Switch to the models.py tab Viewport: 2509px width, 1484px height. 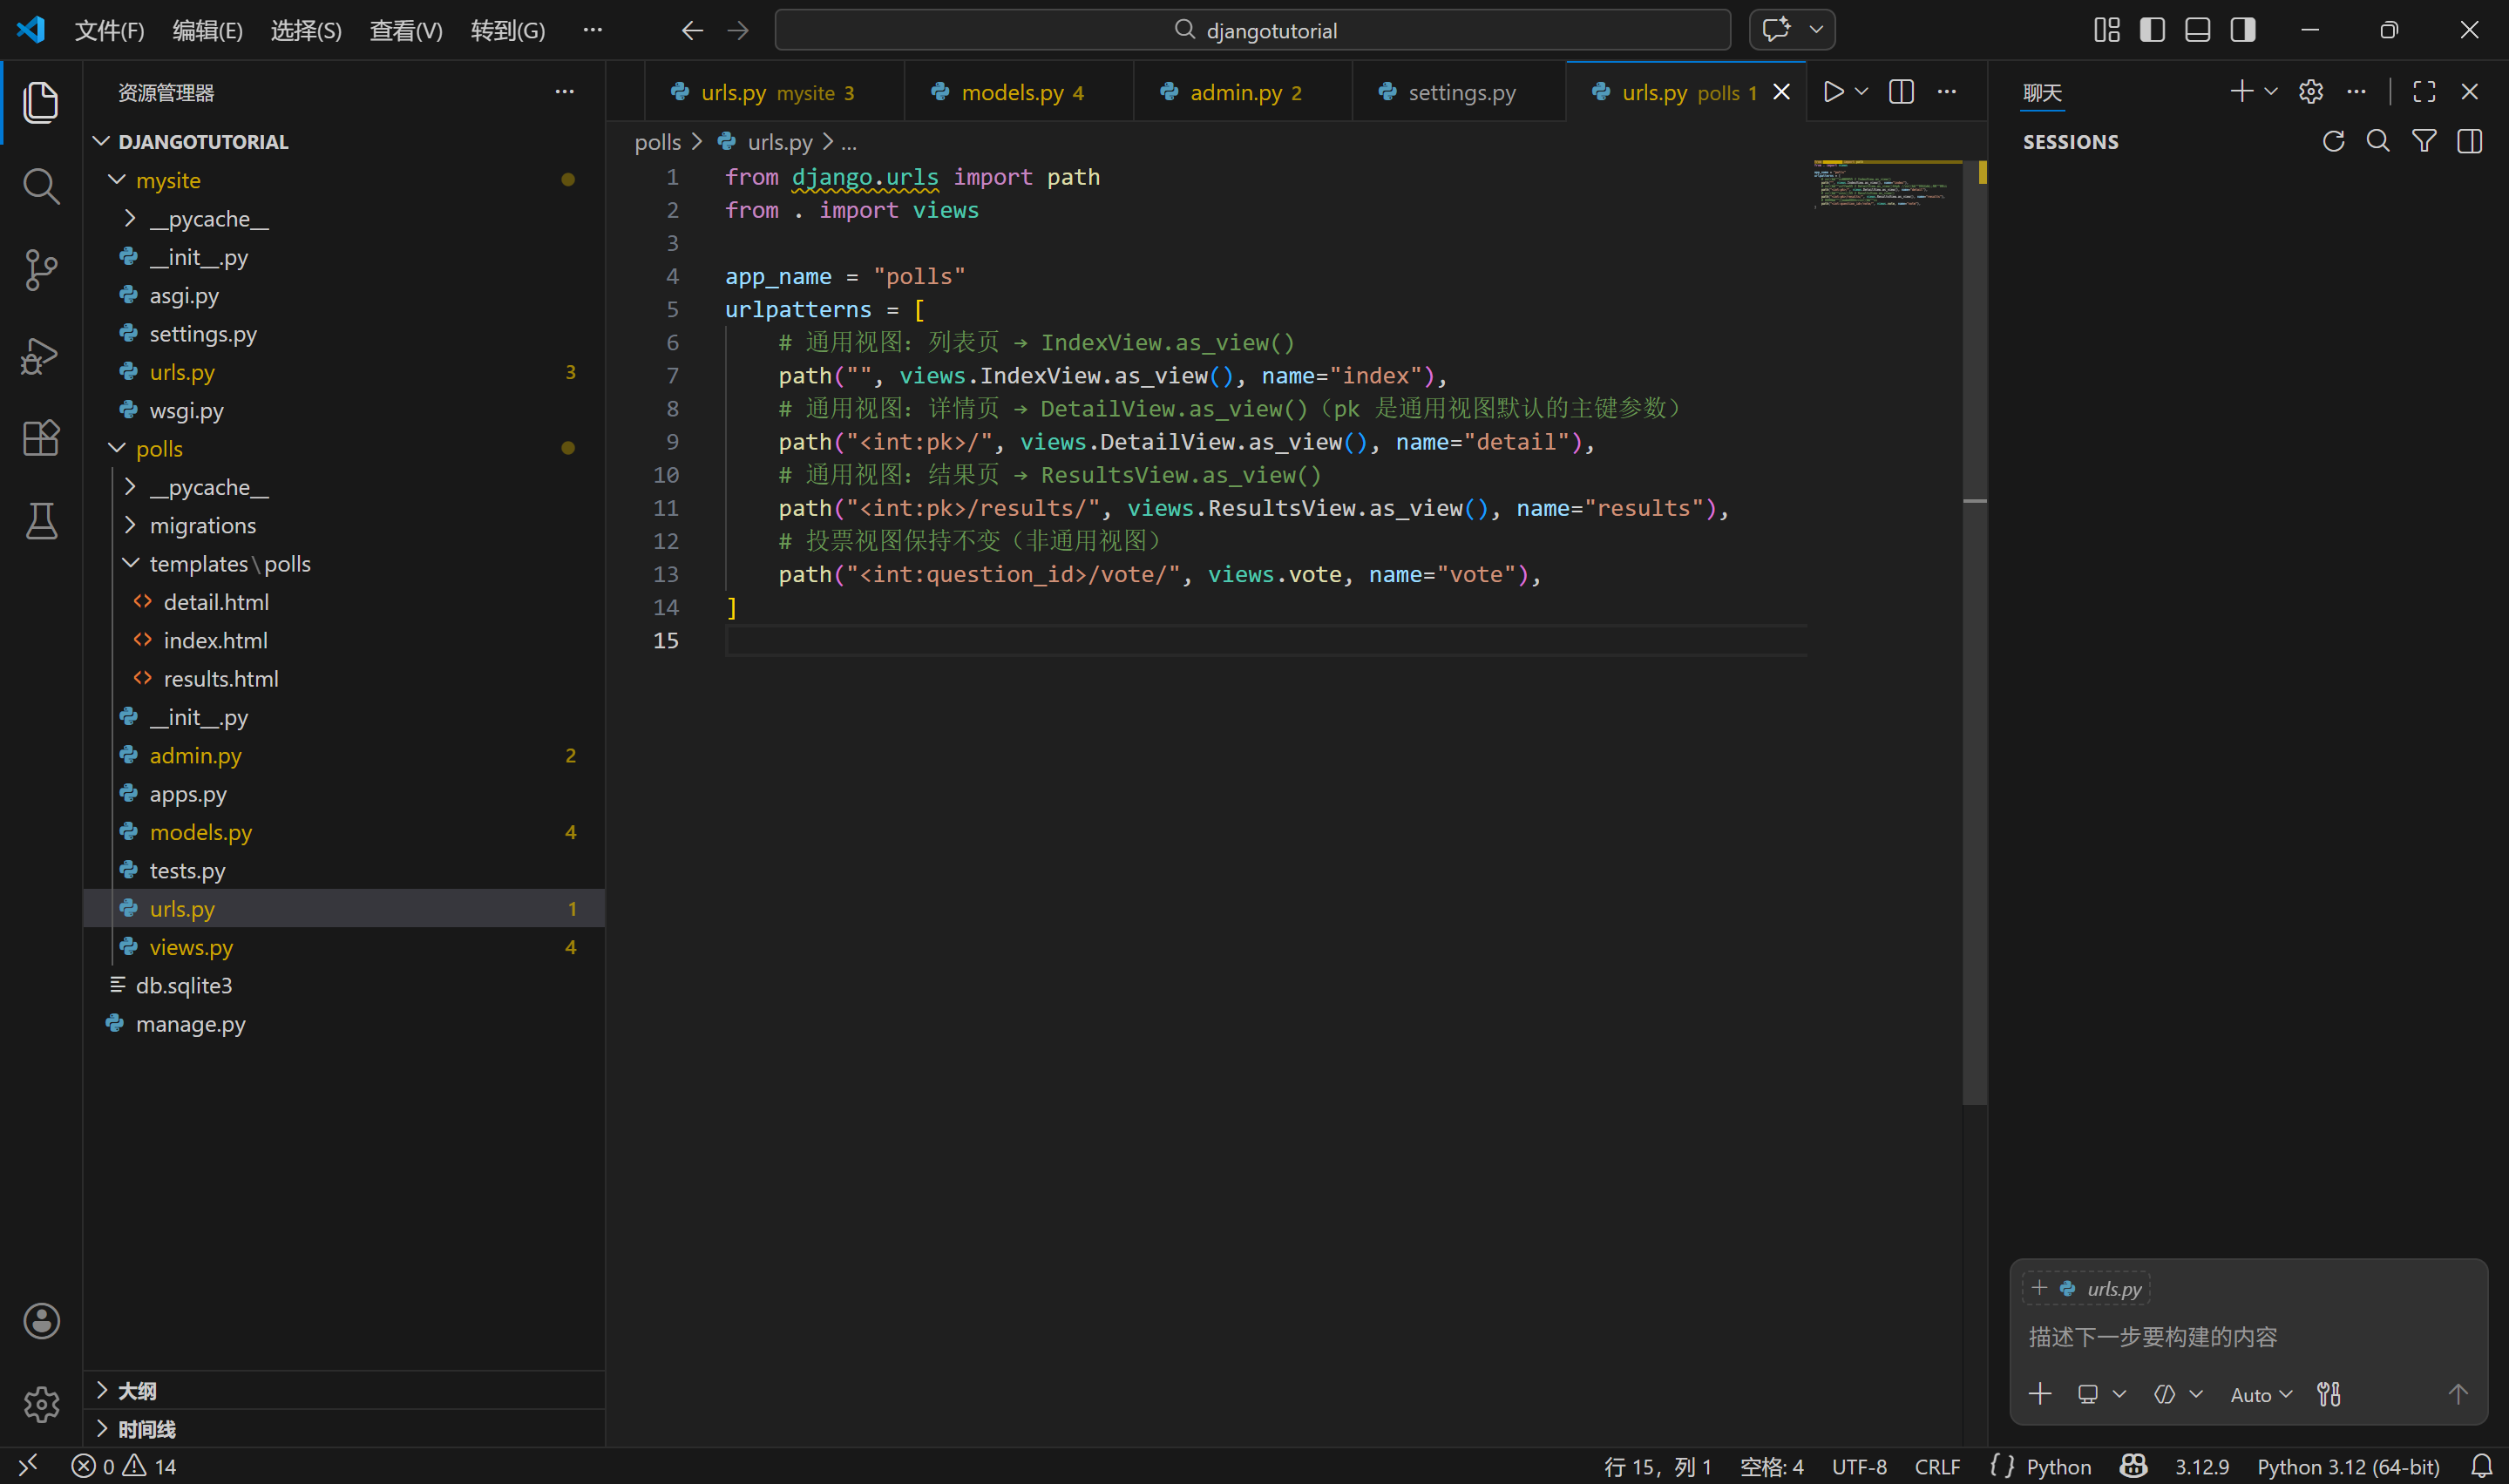(1012, 92)
